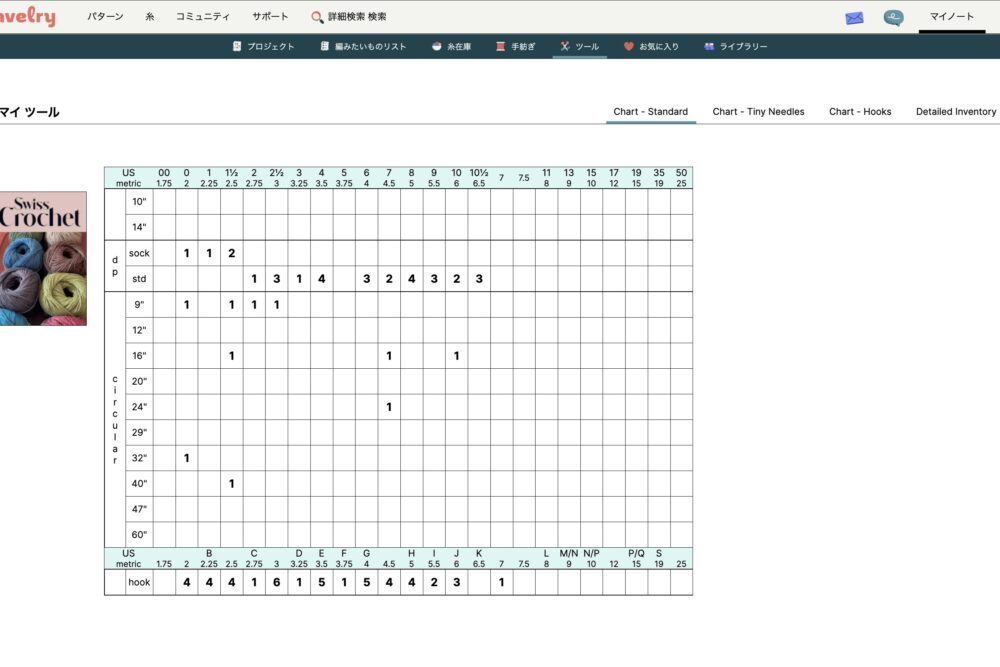Click the 14" row label

139,227
